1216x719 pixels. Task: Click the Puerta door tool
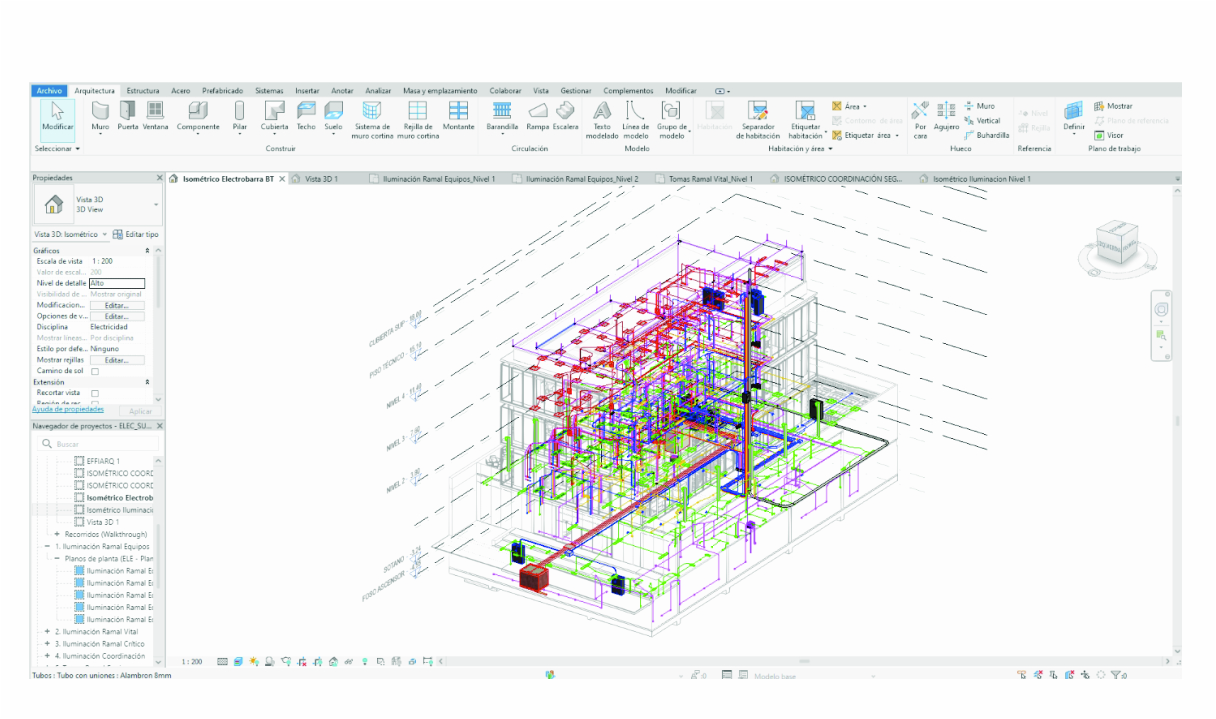[128, 115]
